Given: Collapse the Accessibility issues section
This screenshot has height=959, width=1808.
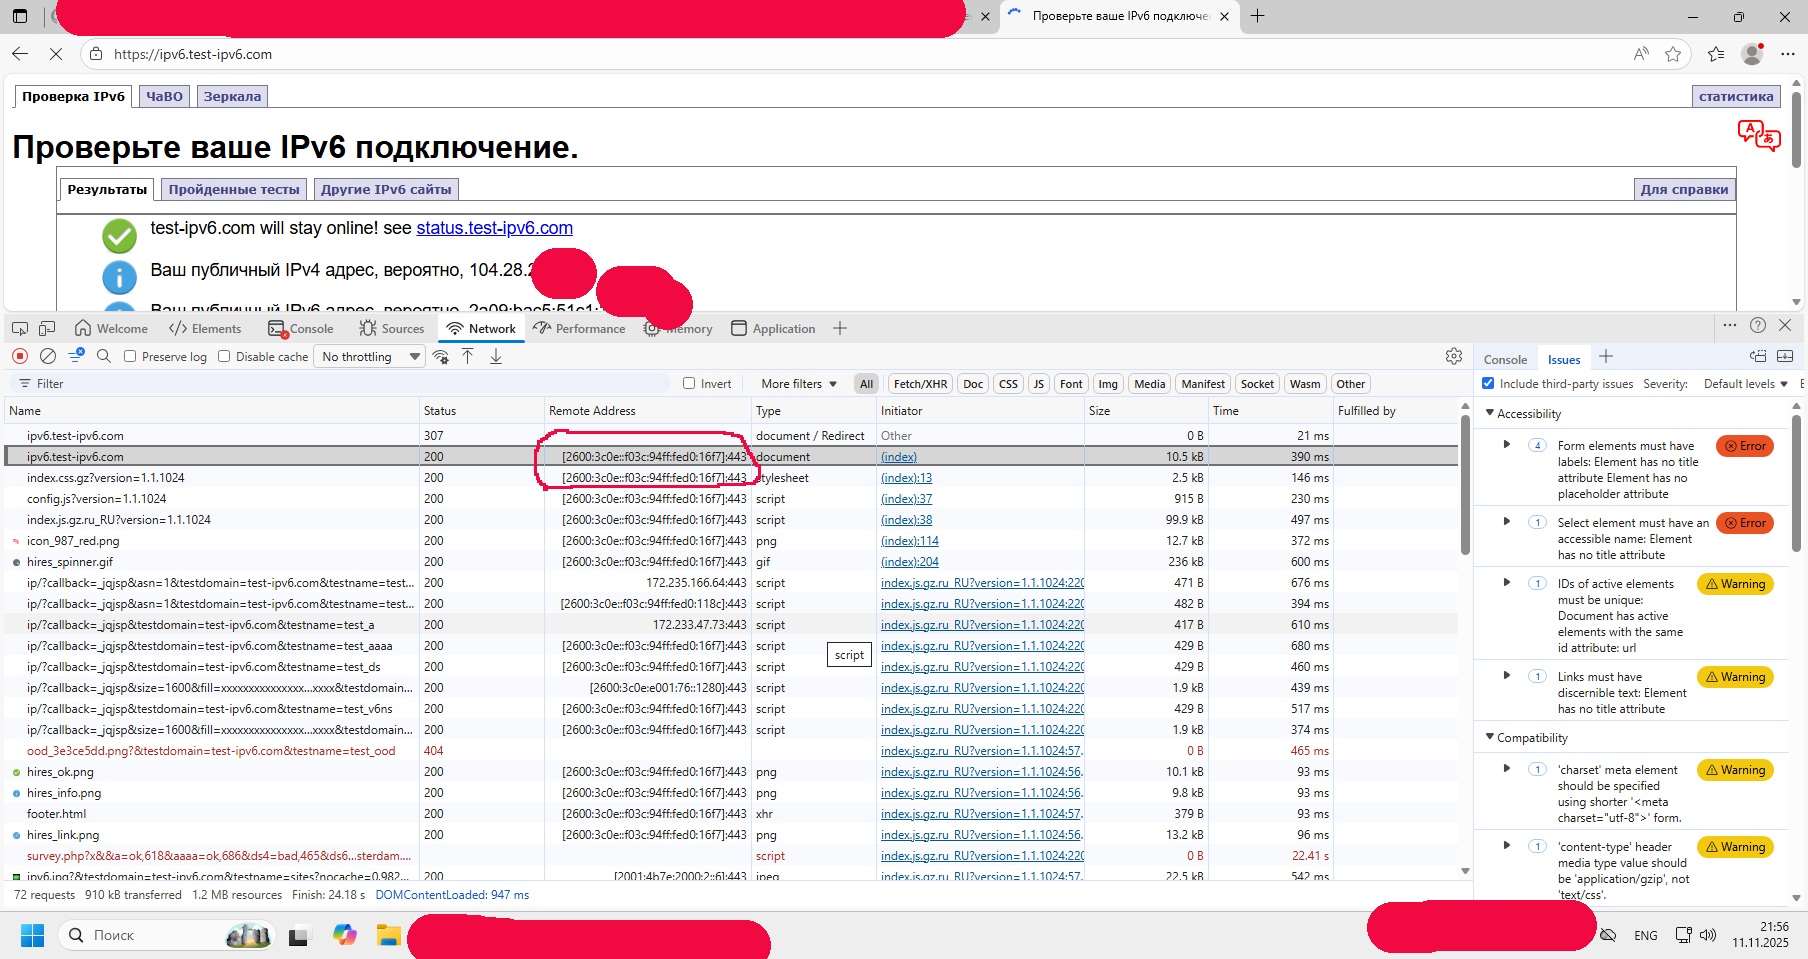Looking at the screenshot, I should click(x=1490, y=413).
